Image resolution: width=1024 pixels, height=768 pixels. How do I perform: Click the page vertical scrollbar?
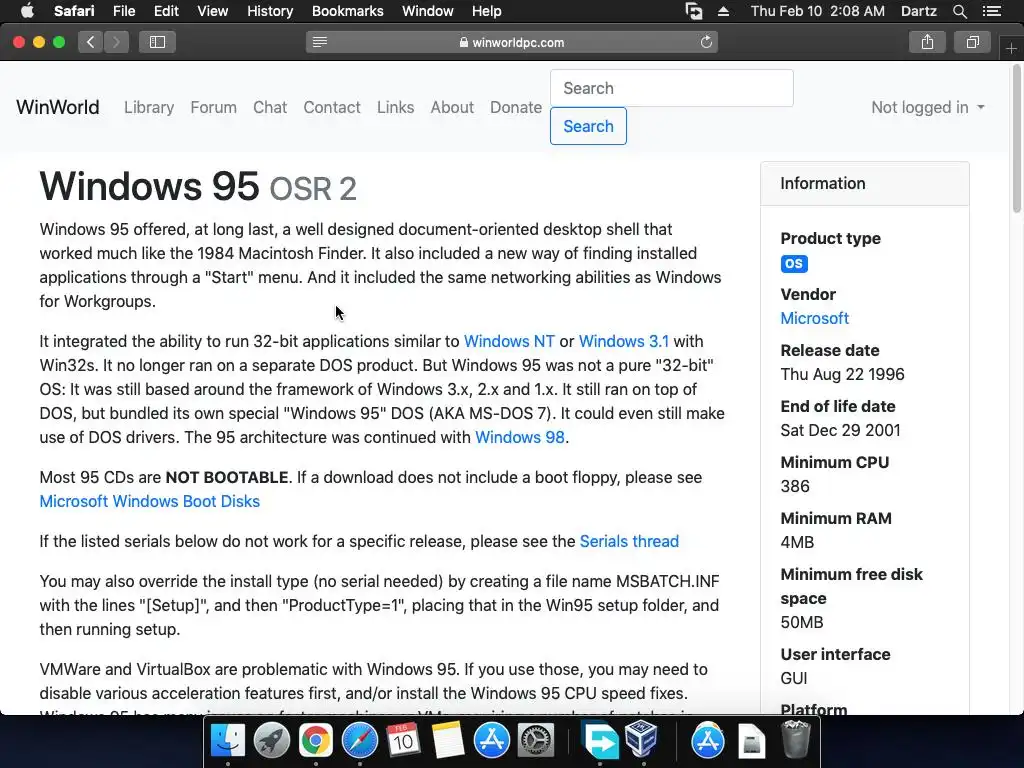pyautogui.click(x=1017, y=140)
